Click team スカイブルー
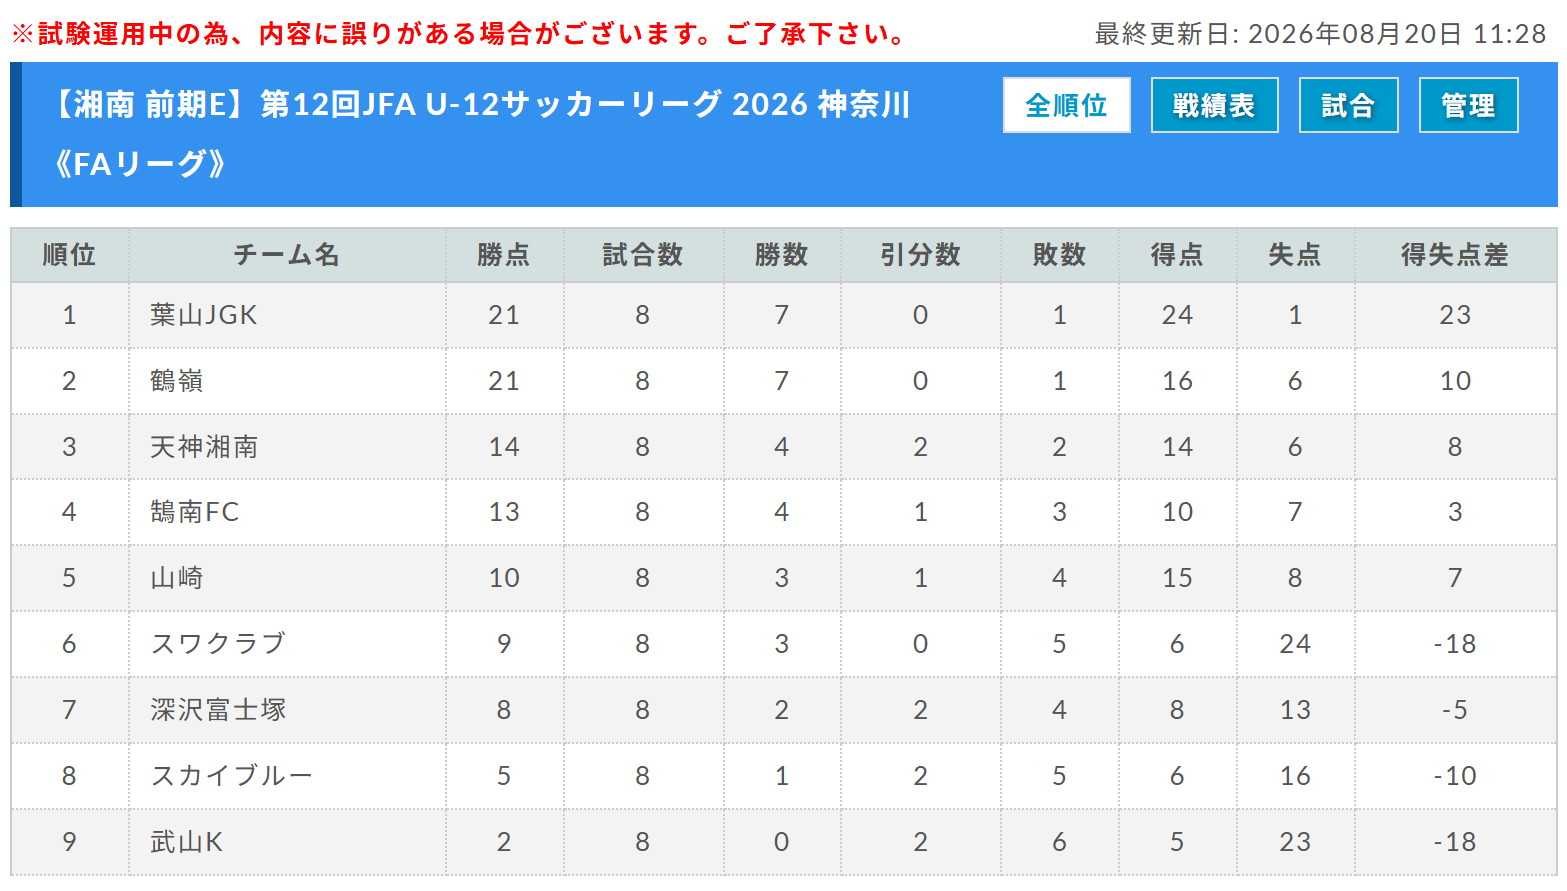 click(x=231, y=776)
